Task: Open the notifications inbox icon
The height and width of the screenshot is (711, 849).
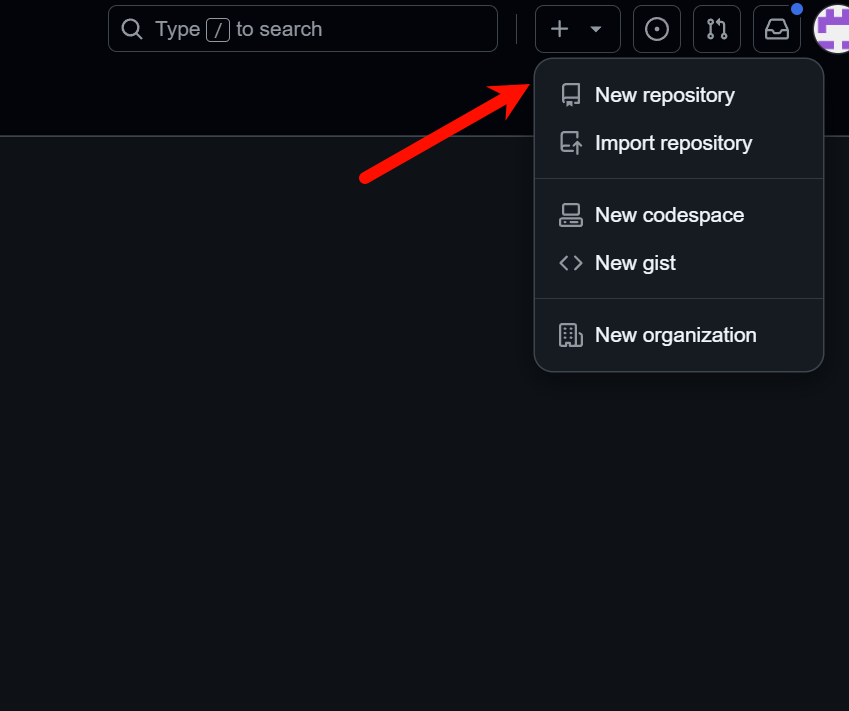Action: (777, 29)
